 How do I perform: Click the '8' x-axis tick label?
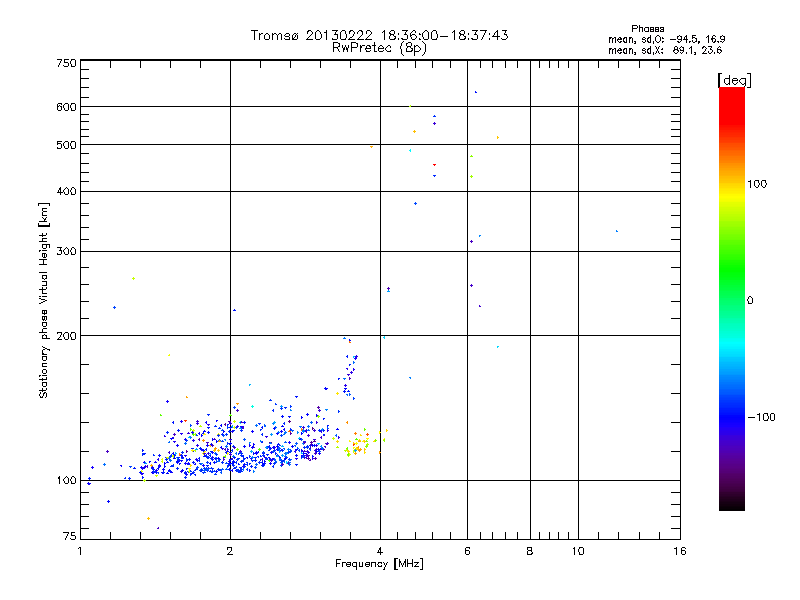coord(530,551)
